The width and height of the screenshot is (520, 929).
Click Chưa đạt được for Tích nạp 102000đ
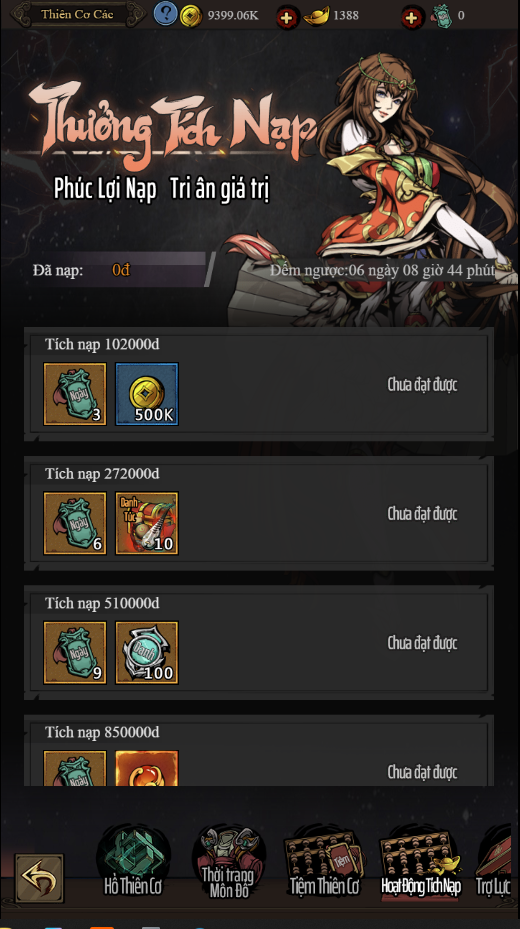pos(422,385)
